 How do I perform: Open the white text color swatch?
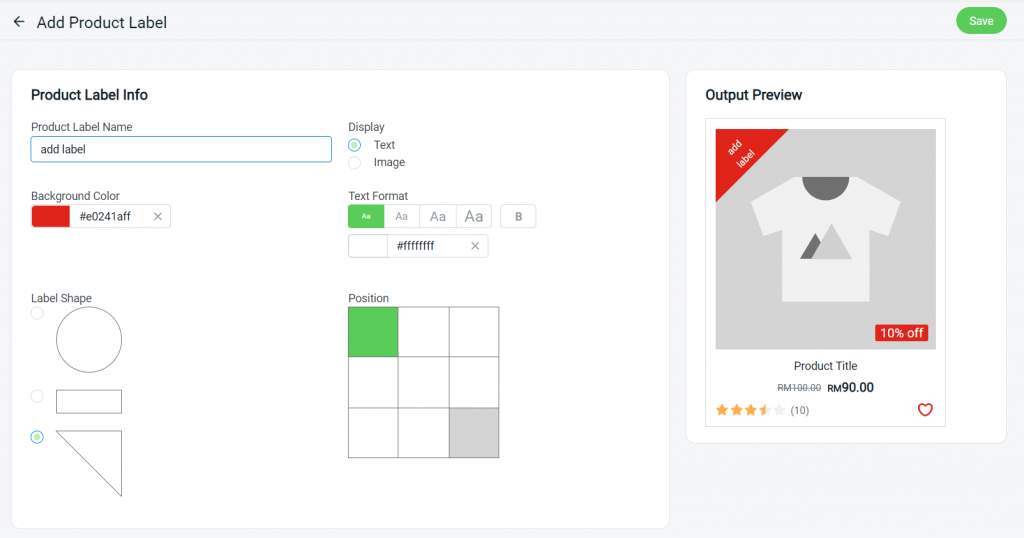368,246
